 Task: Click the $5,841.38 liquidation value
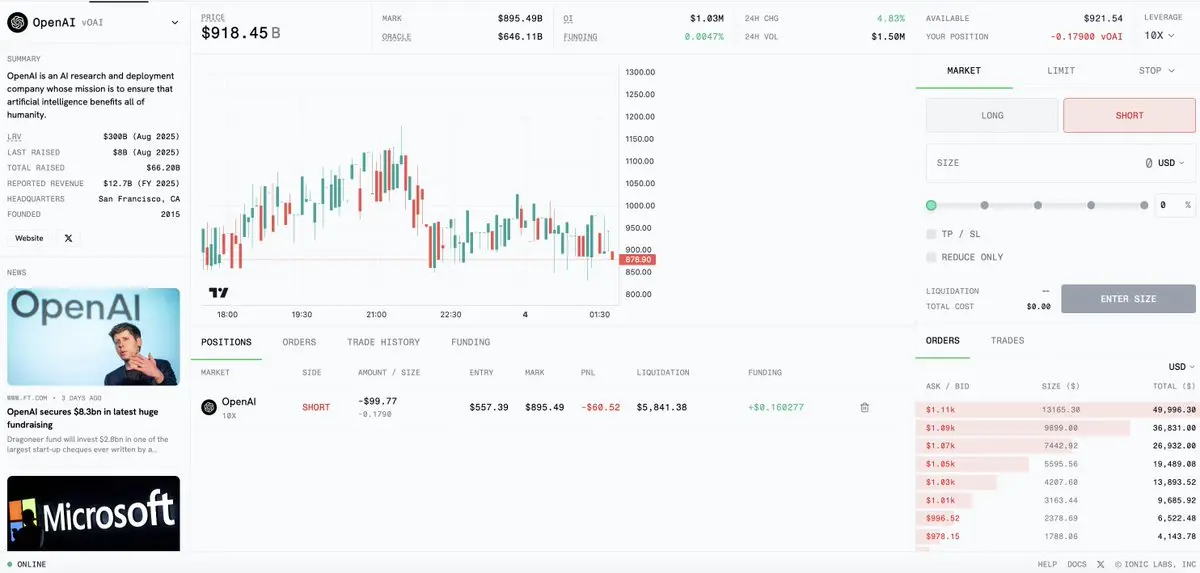[x=662, y=407]
